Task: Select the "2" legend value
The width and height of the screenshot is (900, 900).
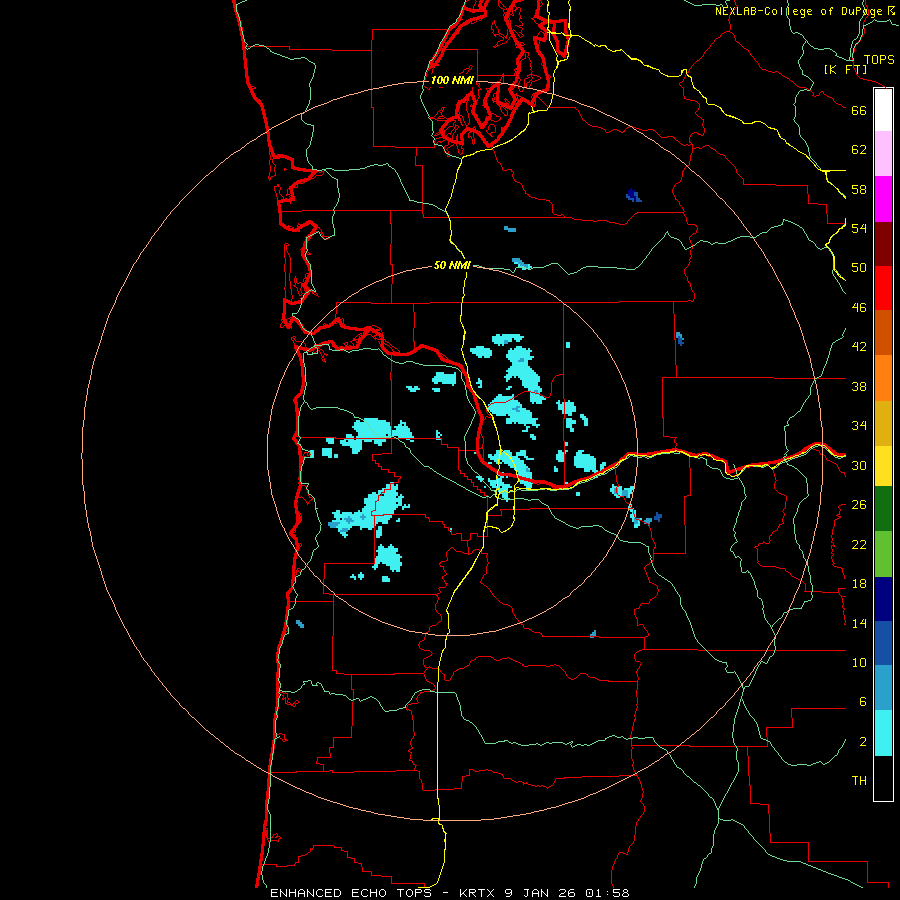Action: [x=862, y=742]
